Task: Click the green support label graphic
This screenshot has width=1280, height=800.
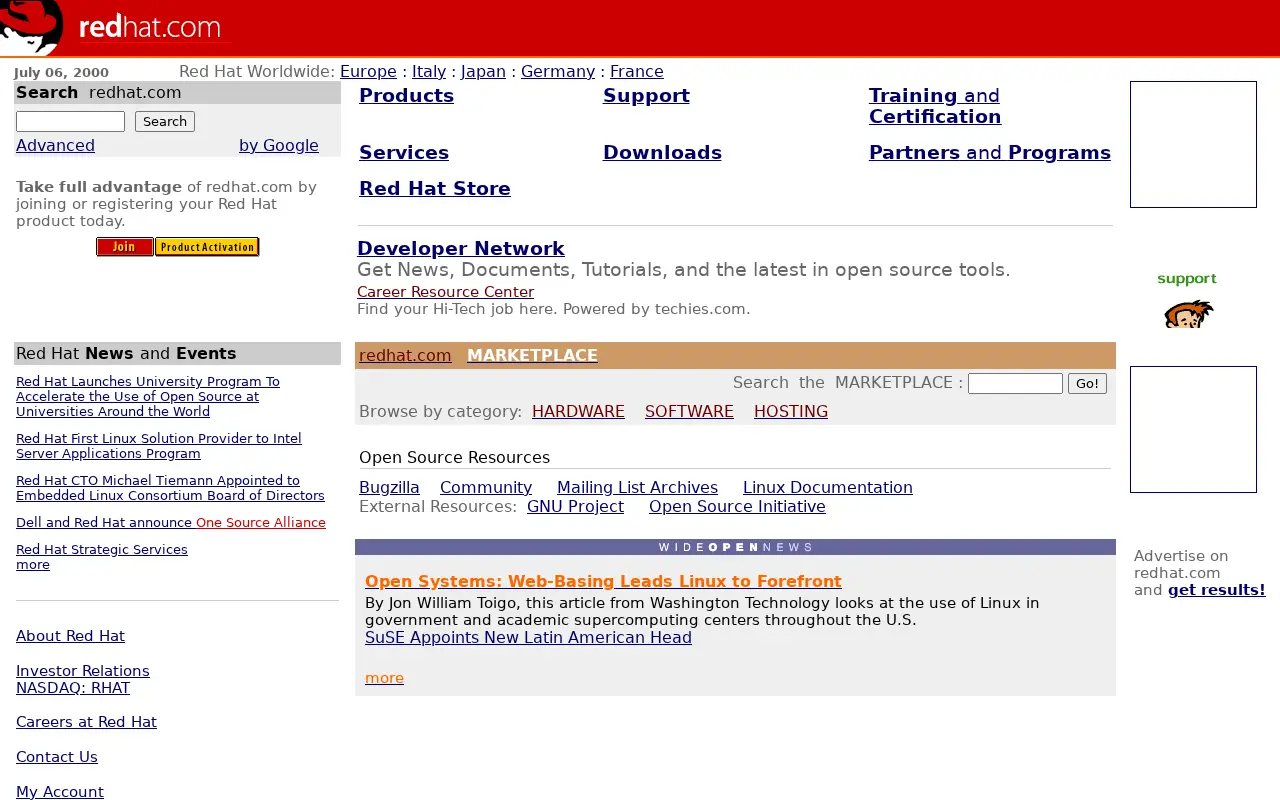Action: 1187,279
